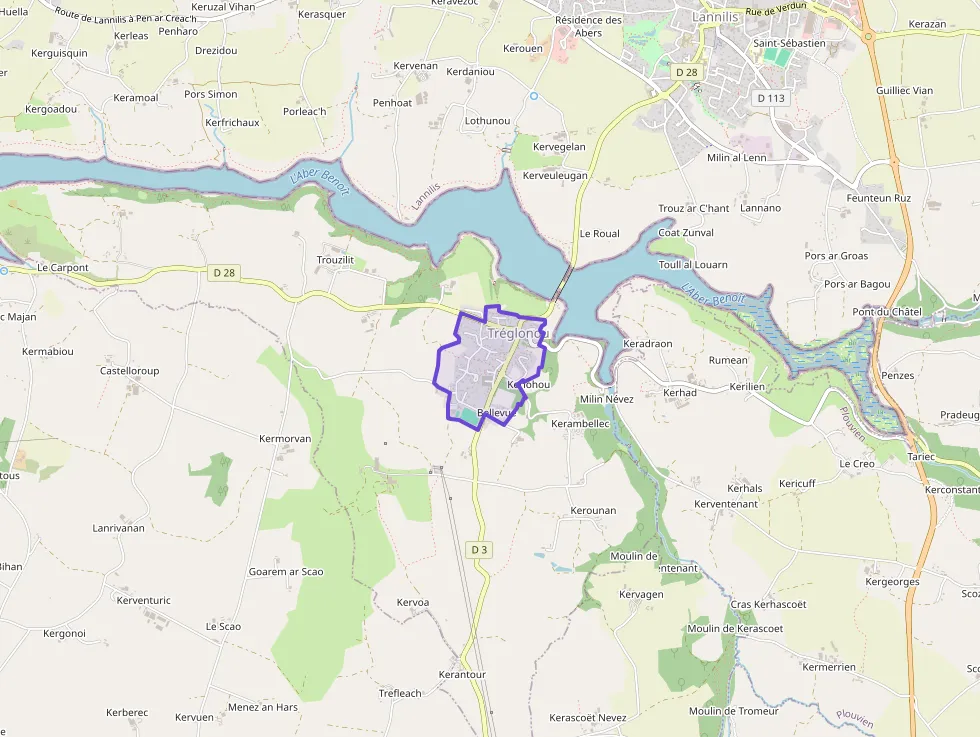
Task: Select the Saint-Sébastien neighborhood label
Action: click(x=789, y=43)
